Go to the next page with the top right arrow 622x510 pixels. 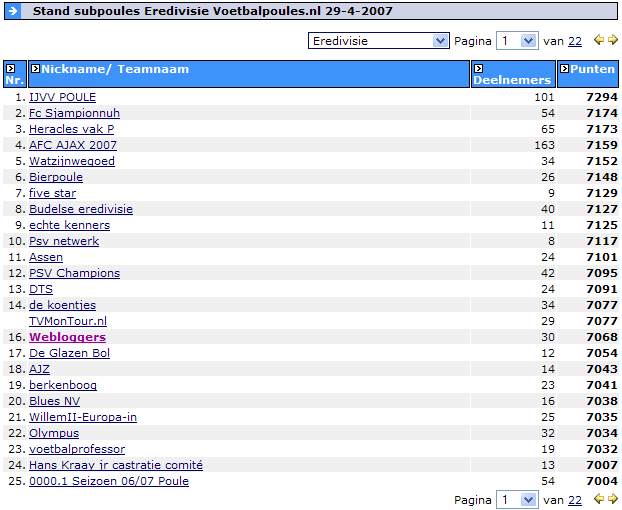point(611,41)
